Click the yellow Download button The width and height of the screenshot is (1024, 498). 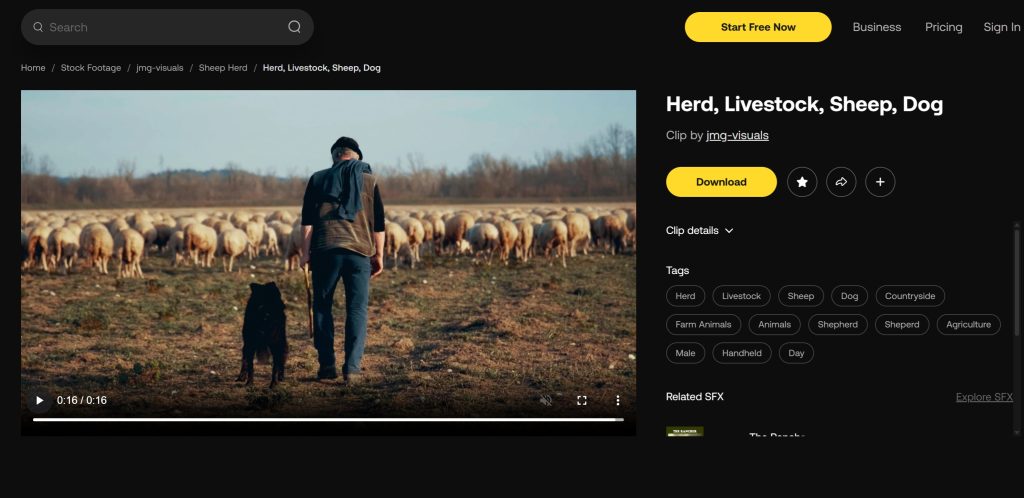(x=721, y=182)
